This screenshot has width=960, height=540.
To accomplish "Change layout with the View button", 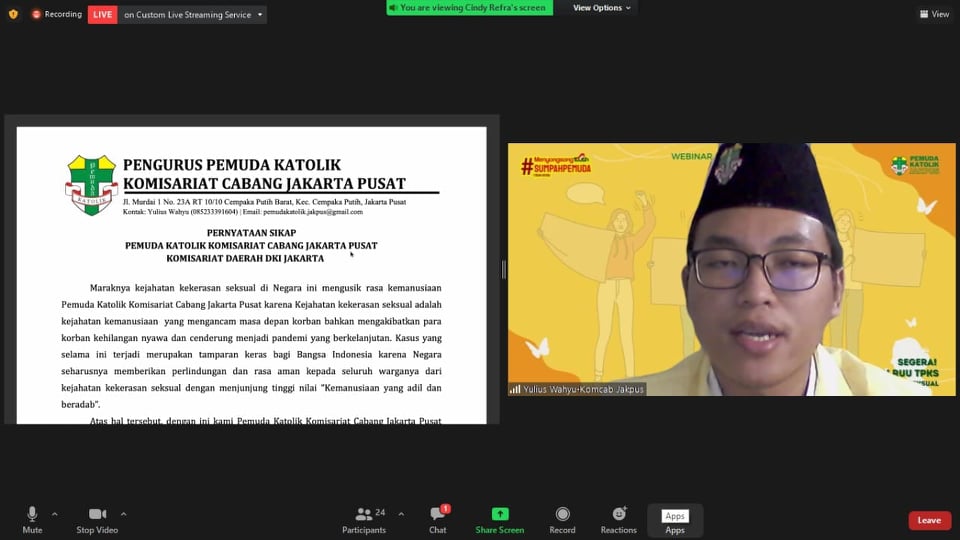I will coord(934,14).
